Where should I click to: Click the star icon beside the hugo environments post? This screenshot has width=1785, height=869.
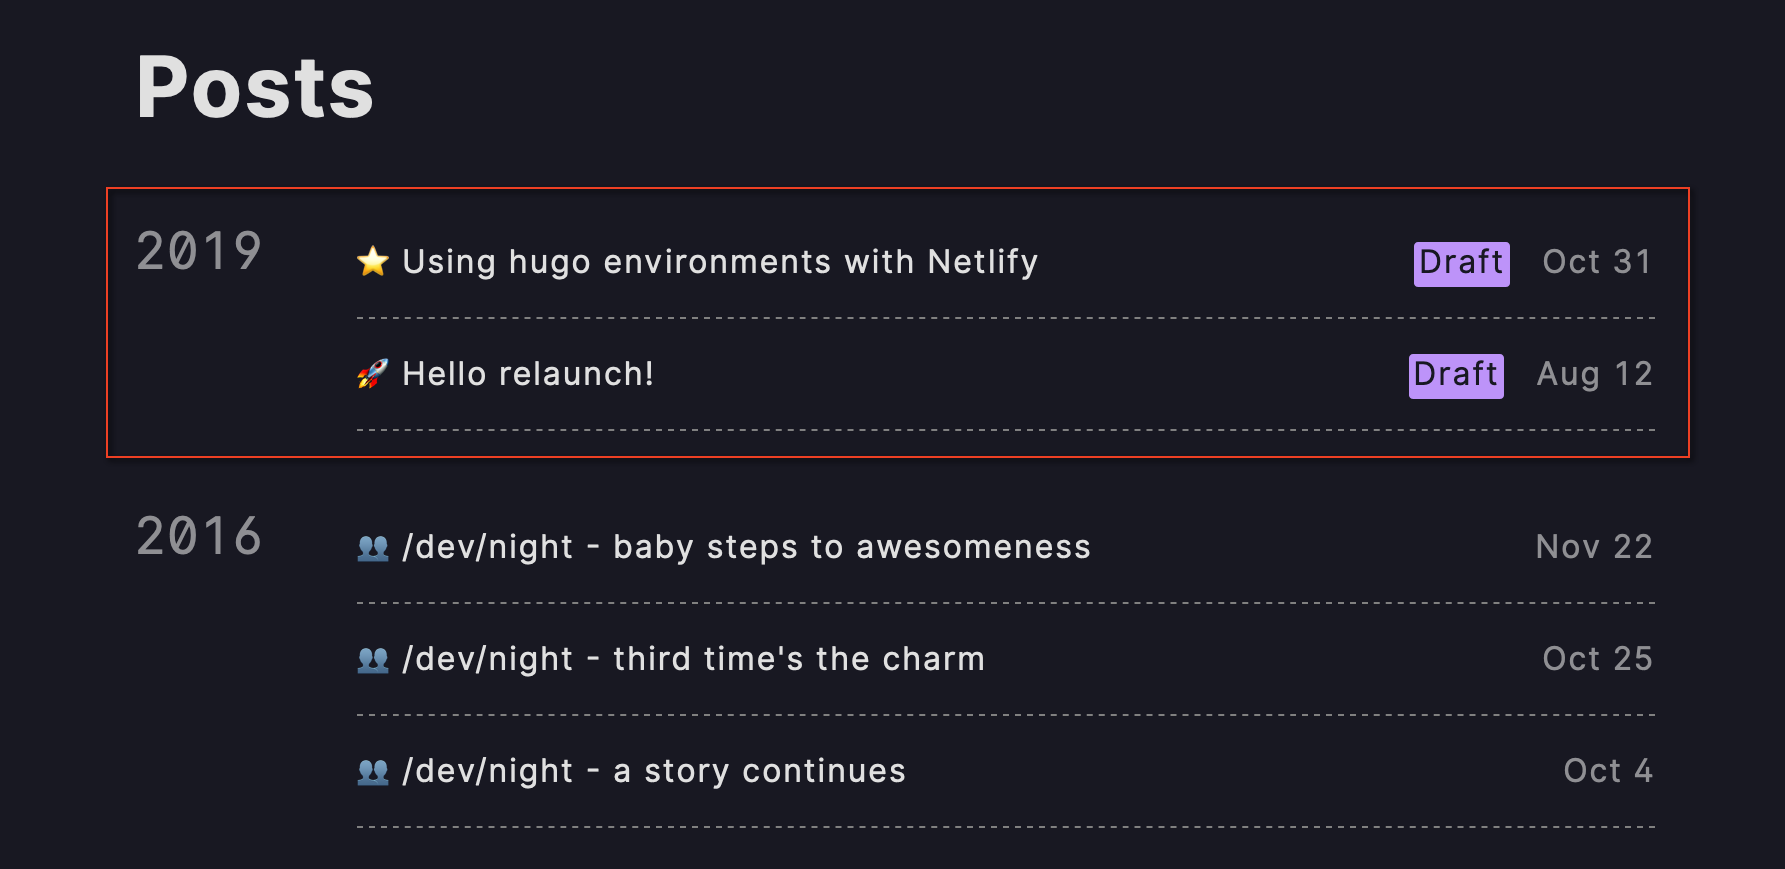373,262
